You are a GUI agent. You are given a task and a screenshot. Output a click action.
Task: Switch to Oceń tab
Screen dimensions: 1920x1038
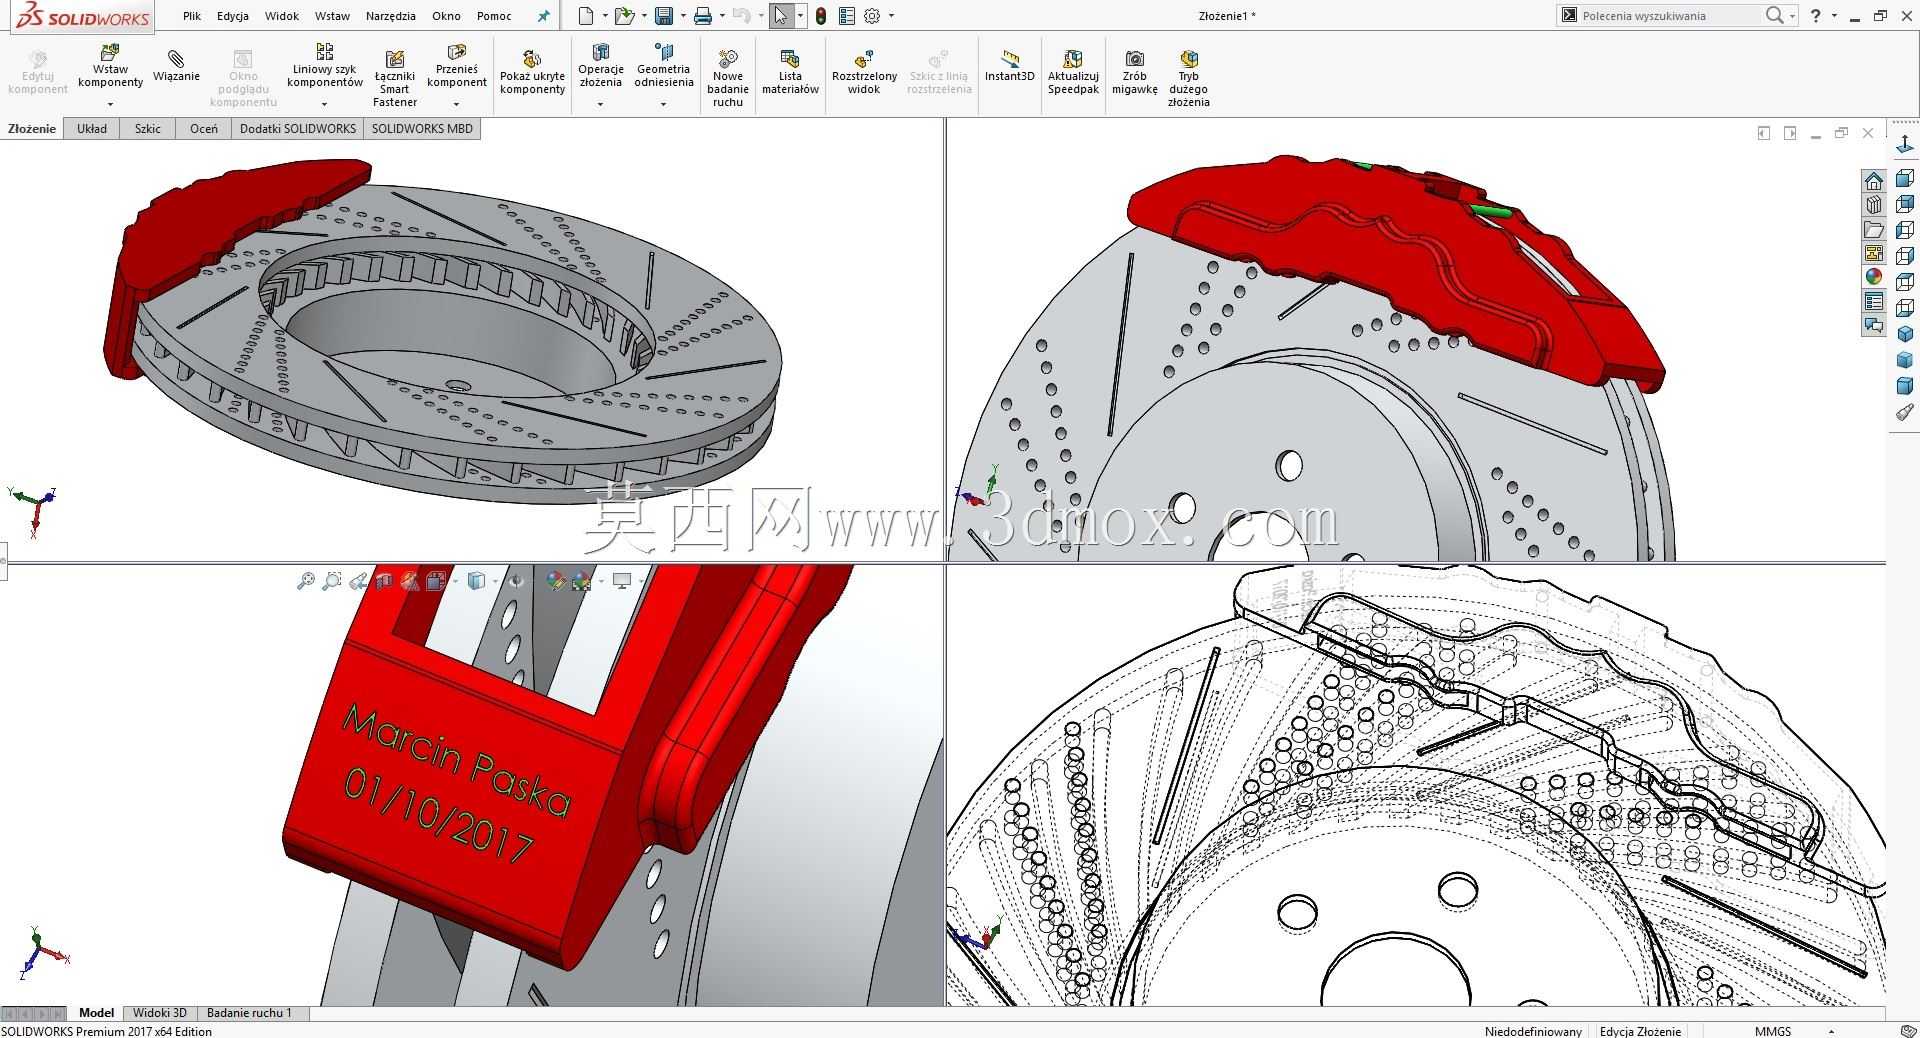pos(204,129)
